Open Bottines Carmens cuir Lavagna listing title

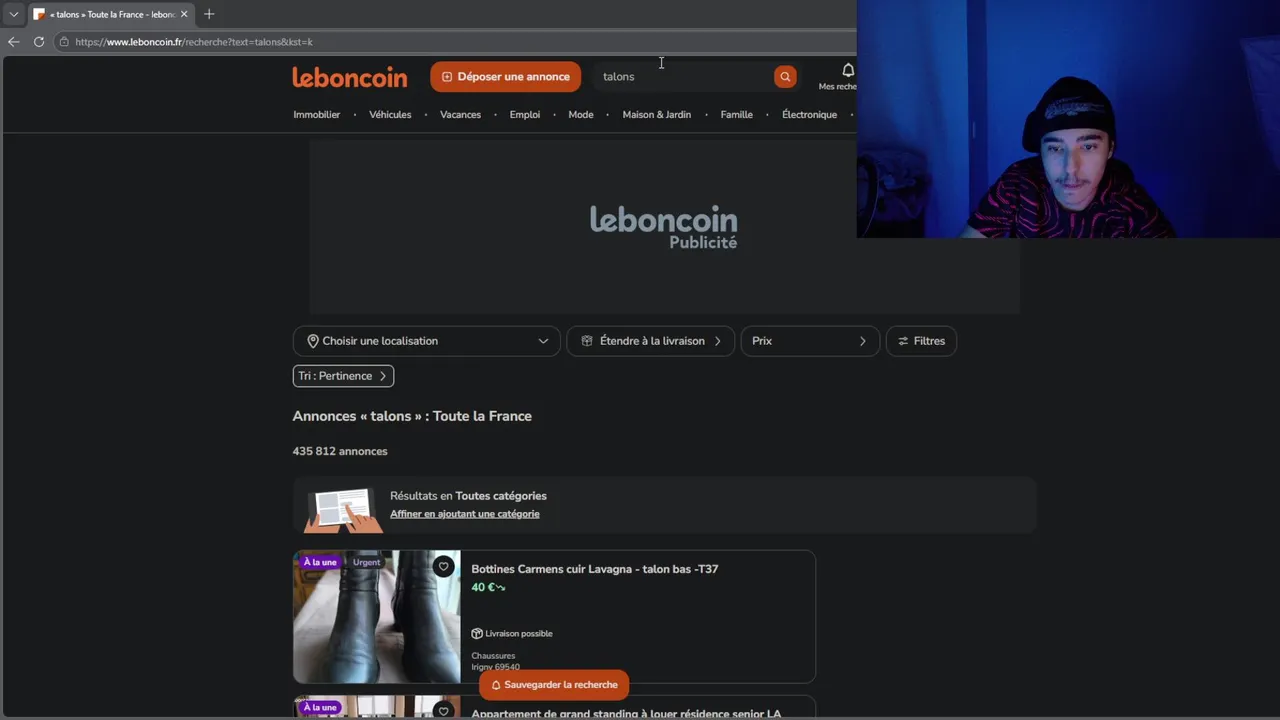click(595, 569)
